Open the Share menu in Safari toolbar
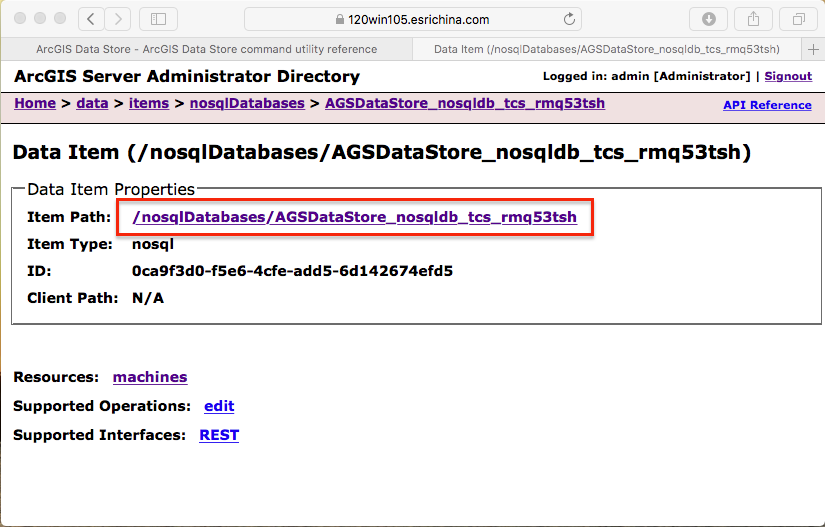The width and height of the screenshot is (825, 527). (x=753, y=19)
